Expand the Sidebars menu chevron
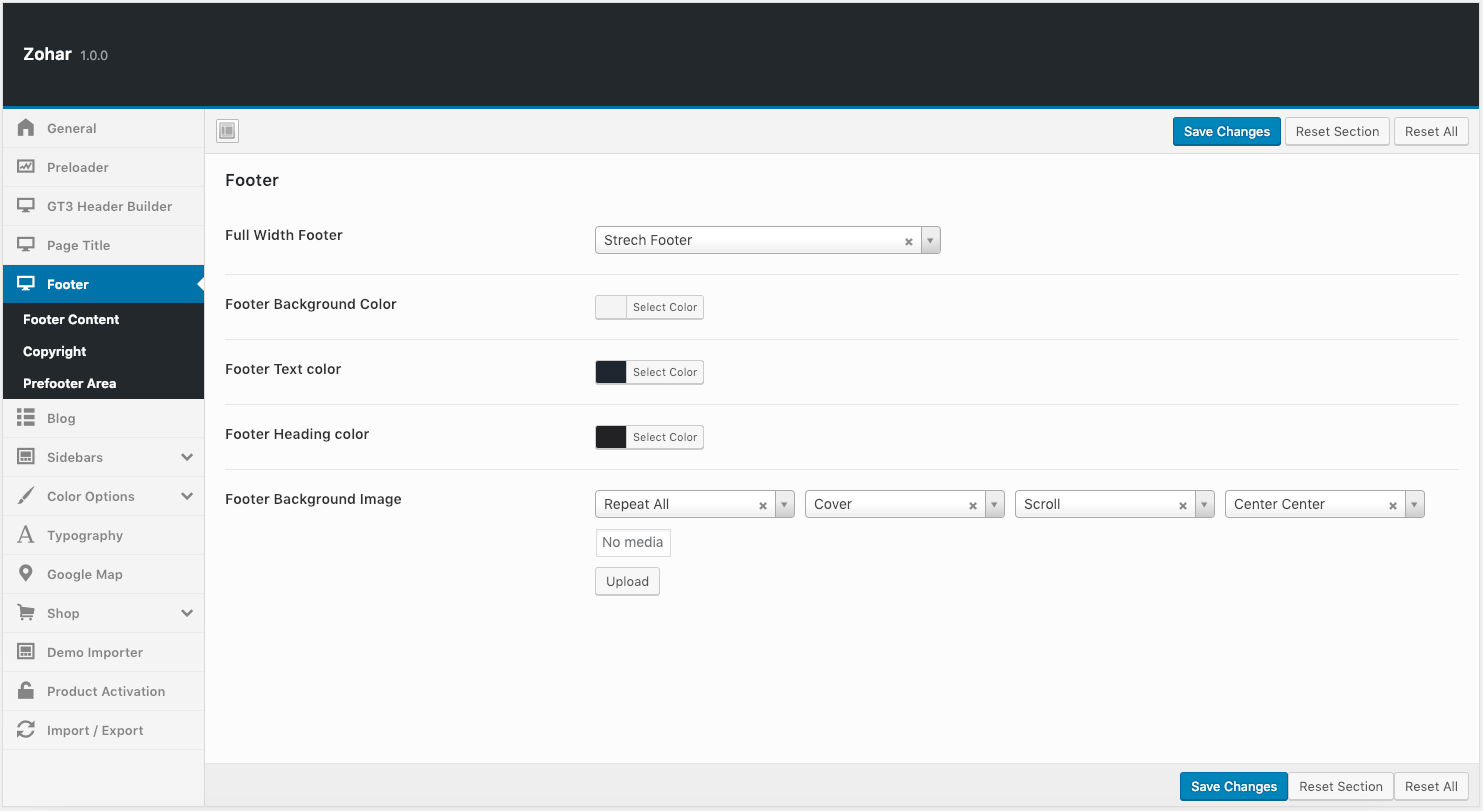This screenshot has height=811, width=1483. click(187, 457)
